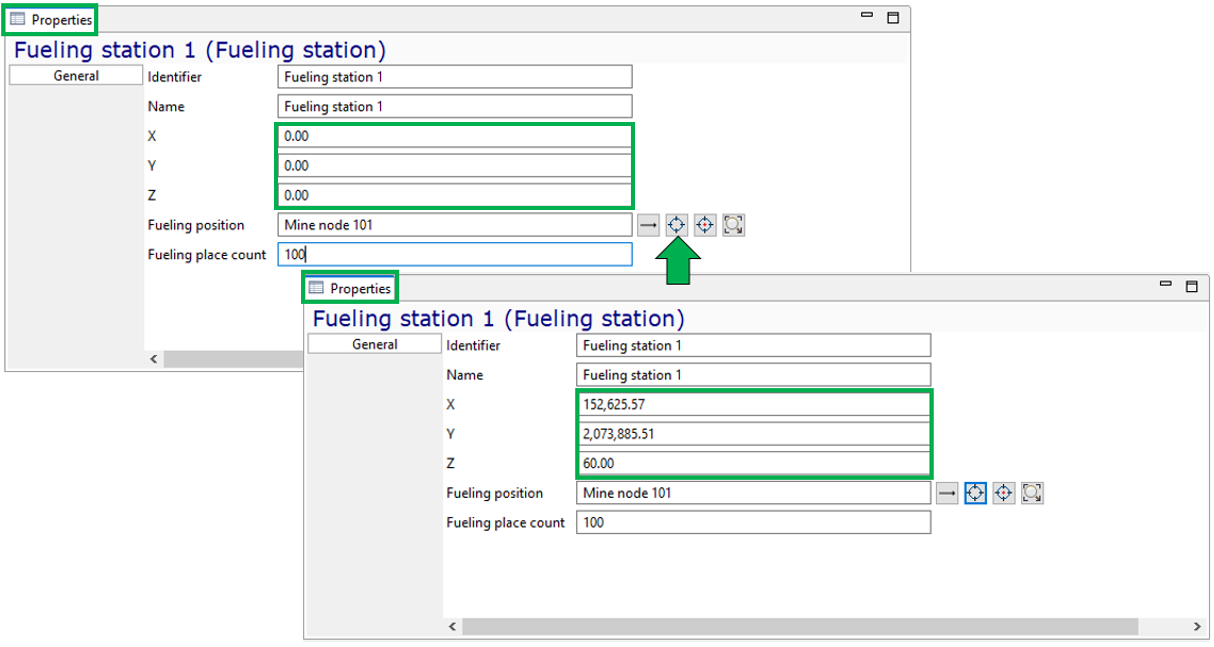The width and height of the screenshot is (1214, 647).
Task: Click Z field showing 60.00
Action: click(754, 463)
